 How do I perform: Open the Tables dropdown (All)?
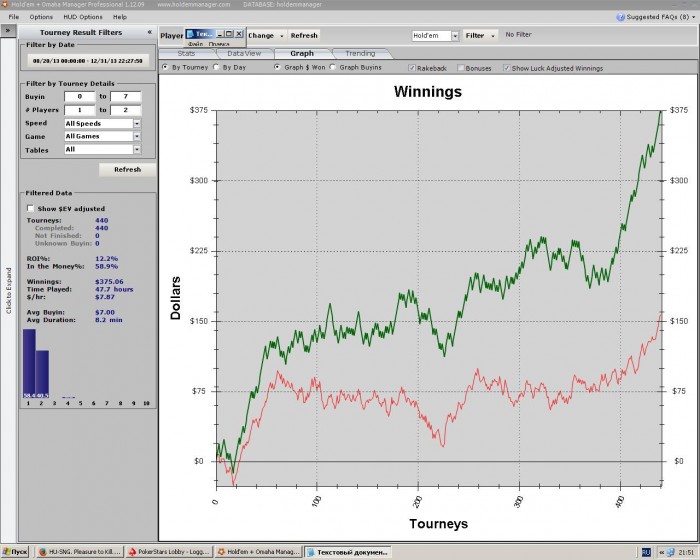coord(137,150)
